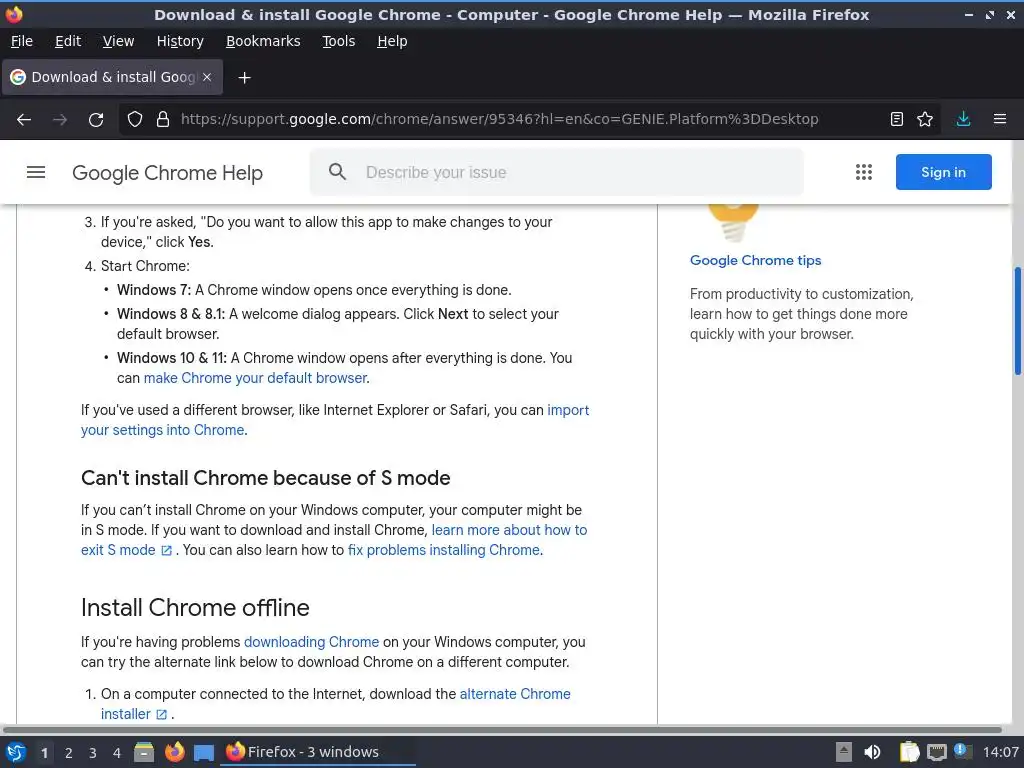
Task: Open the clipboard manager tray icon
Action: pyautogui.click(x=909, y=752)
